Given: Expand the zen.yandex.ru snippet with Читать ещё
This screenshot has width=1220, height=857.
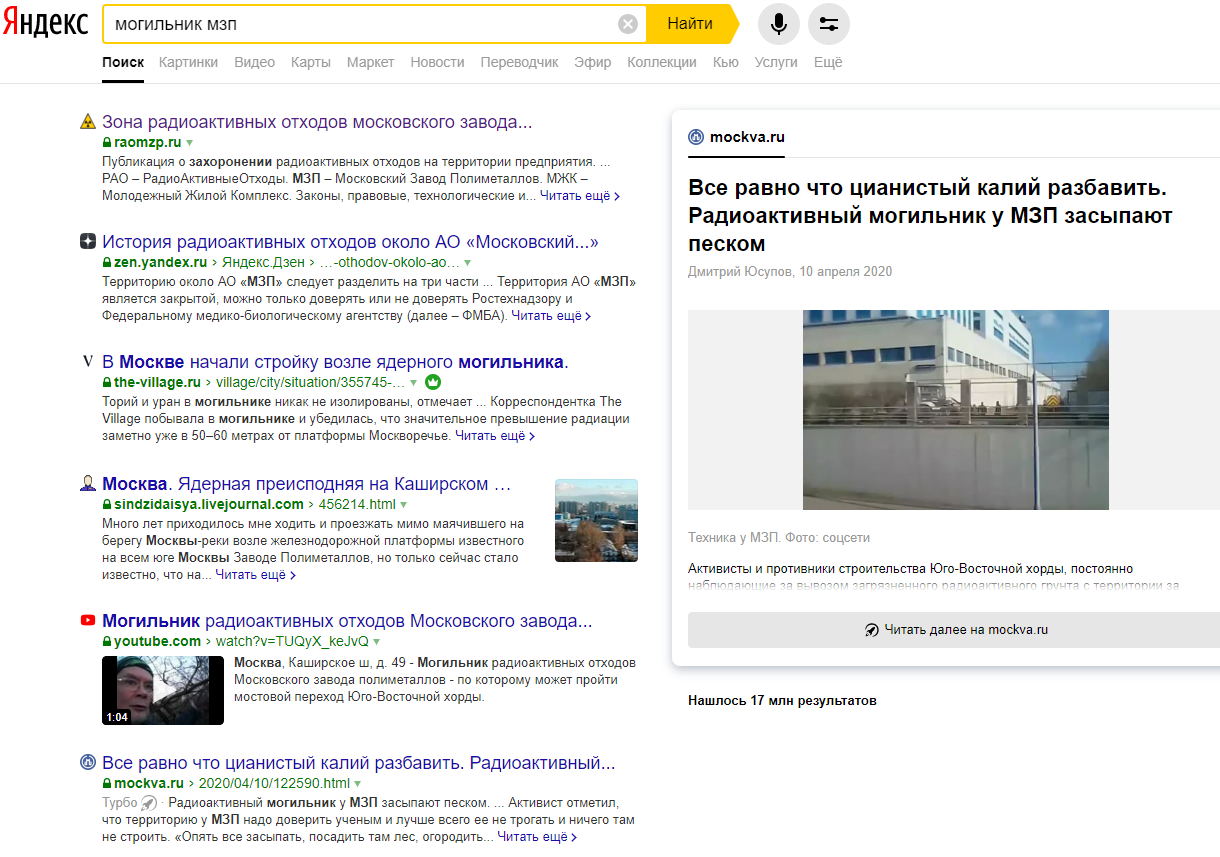Looking at the screenshot, I should coord(551,316).
